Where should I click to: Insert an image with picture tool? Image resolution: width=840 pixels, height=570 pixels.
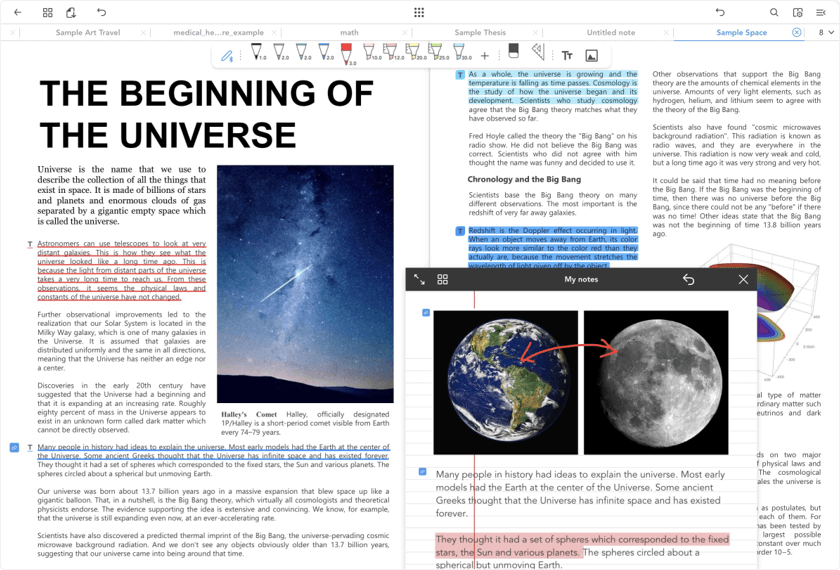[x=591, y=56]
